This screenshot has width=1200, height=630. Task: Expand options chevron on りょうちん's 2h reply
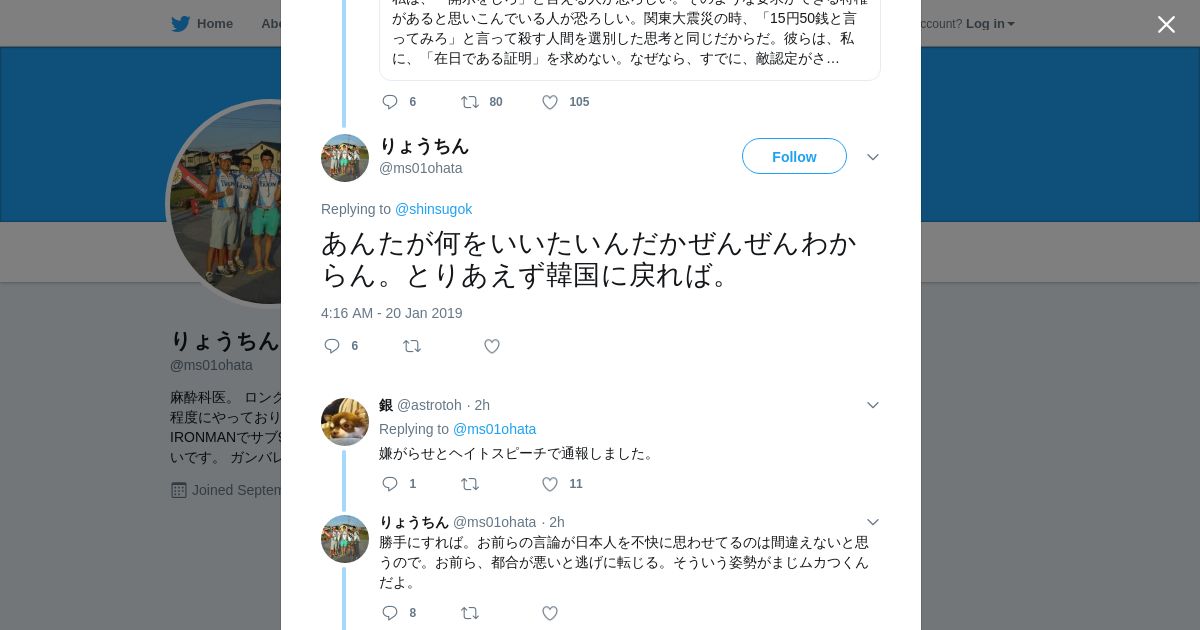pos(873,522)
